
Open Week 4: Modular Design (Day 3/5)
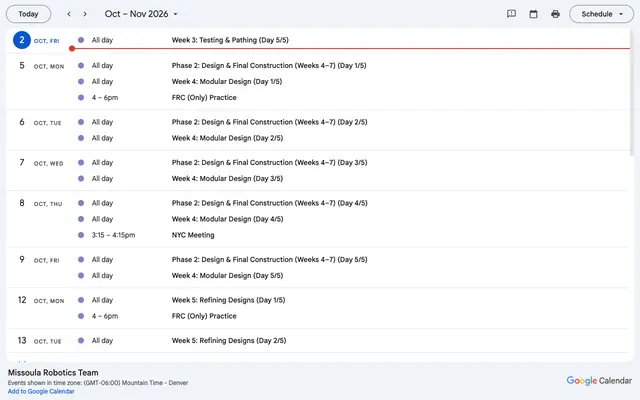pyautogui.click(x=227, y=178)
